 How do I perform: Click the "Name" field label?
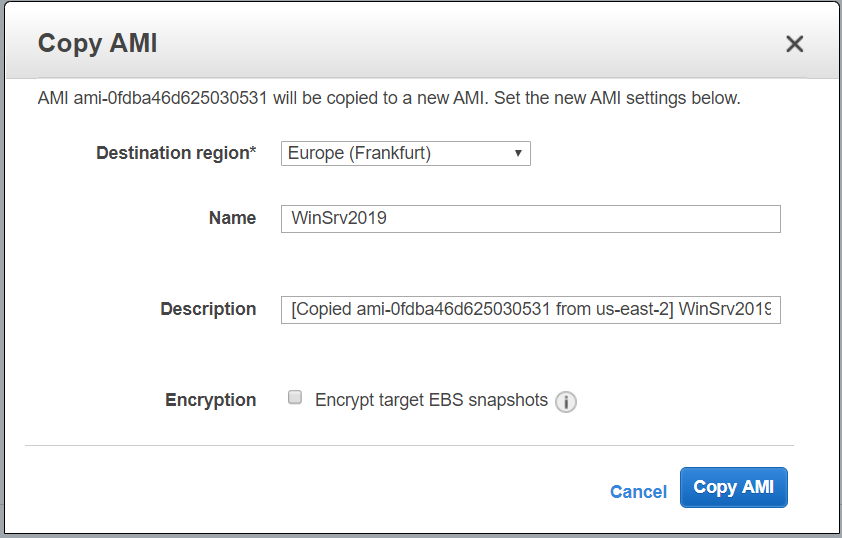click(x=232, y=218)
